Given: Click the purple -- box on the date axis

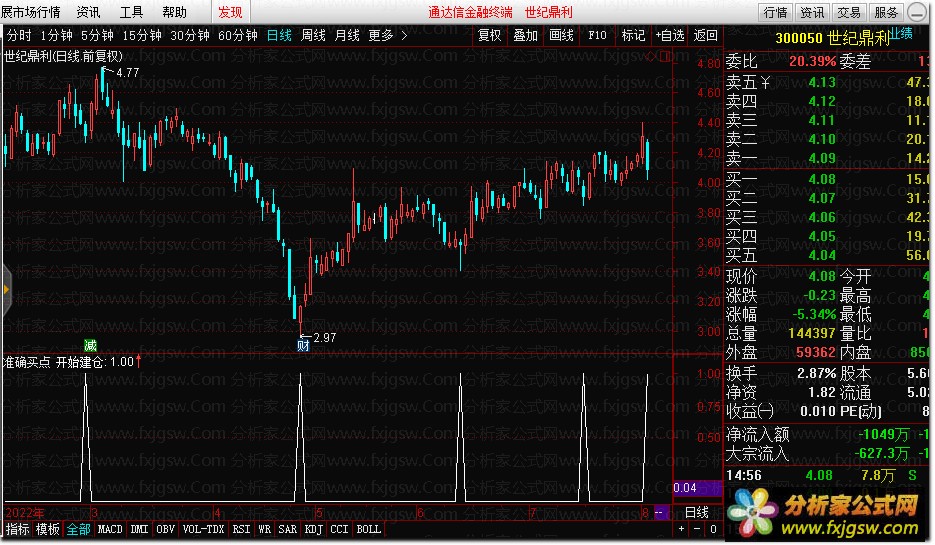Looking at the screenshot, I should coord(661,512).
